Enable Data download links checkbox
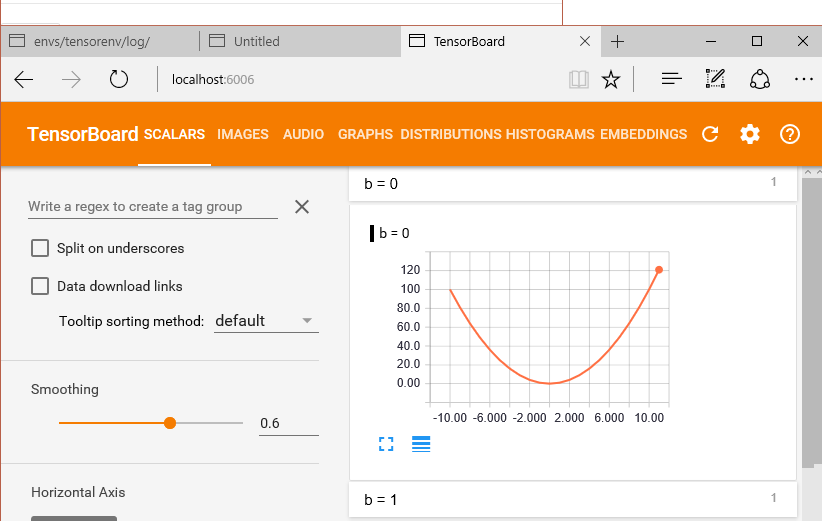 tap(40, 286)
